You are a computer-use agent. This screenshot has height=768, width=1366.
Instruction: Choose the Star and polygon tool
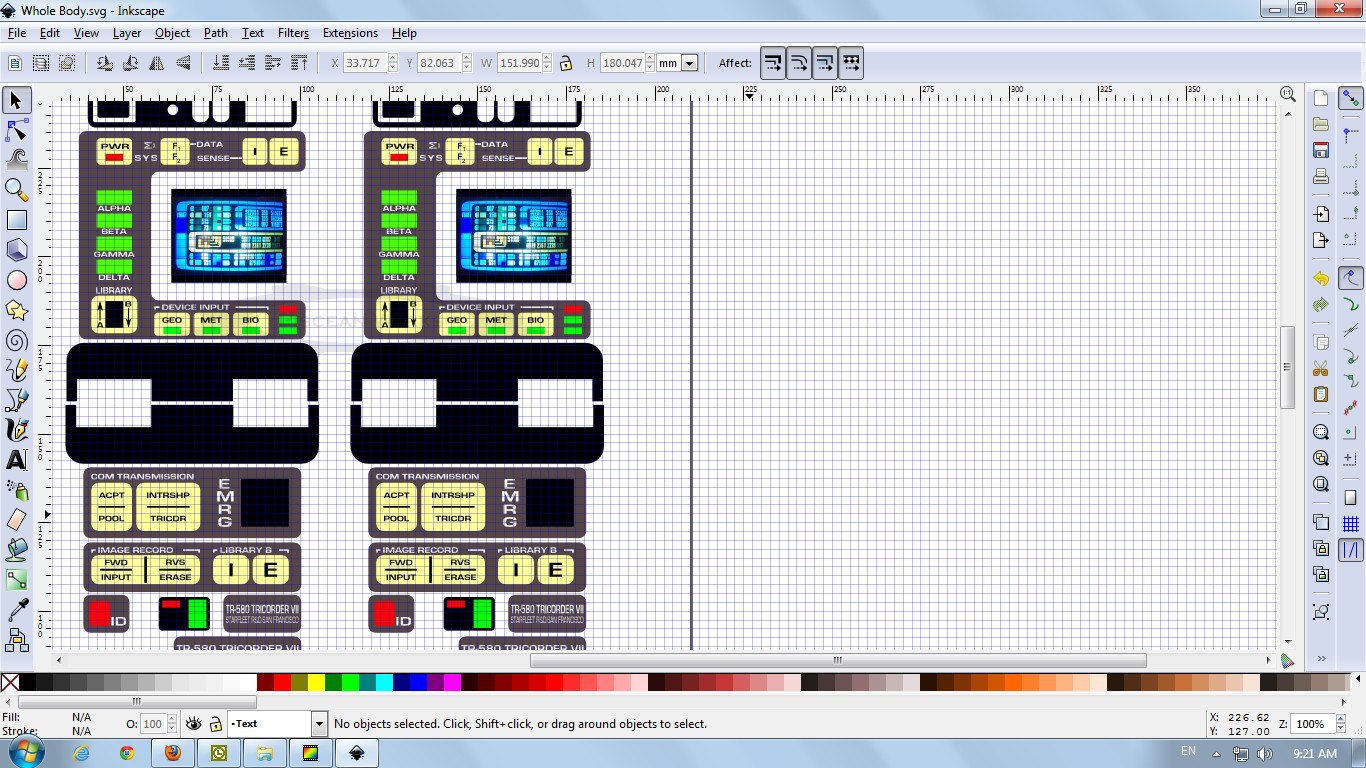pyautogui.click(x=17, y=310)
